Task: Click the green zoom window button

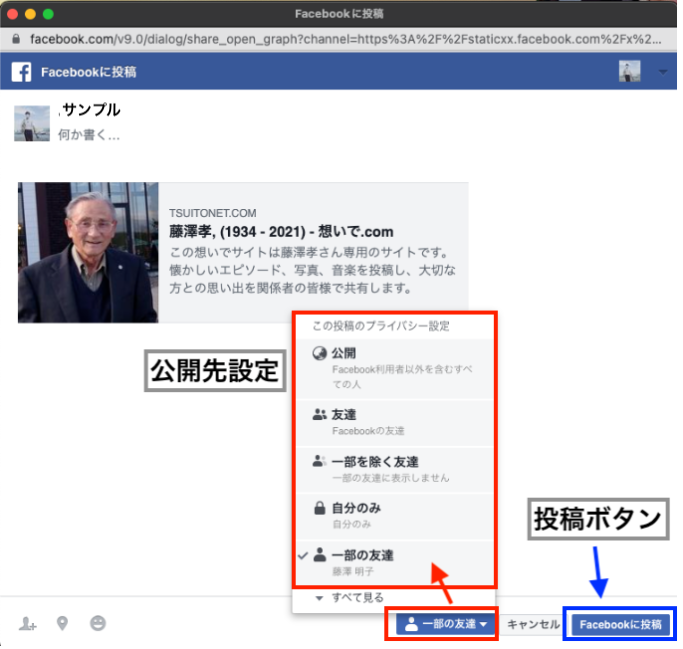Action: pos(48,14)
